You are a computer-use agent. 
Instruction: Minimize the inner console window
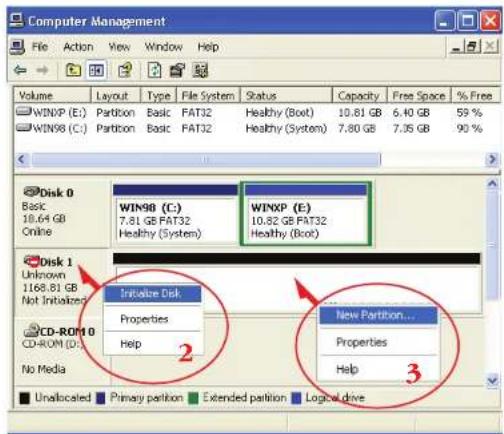456,47
